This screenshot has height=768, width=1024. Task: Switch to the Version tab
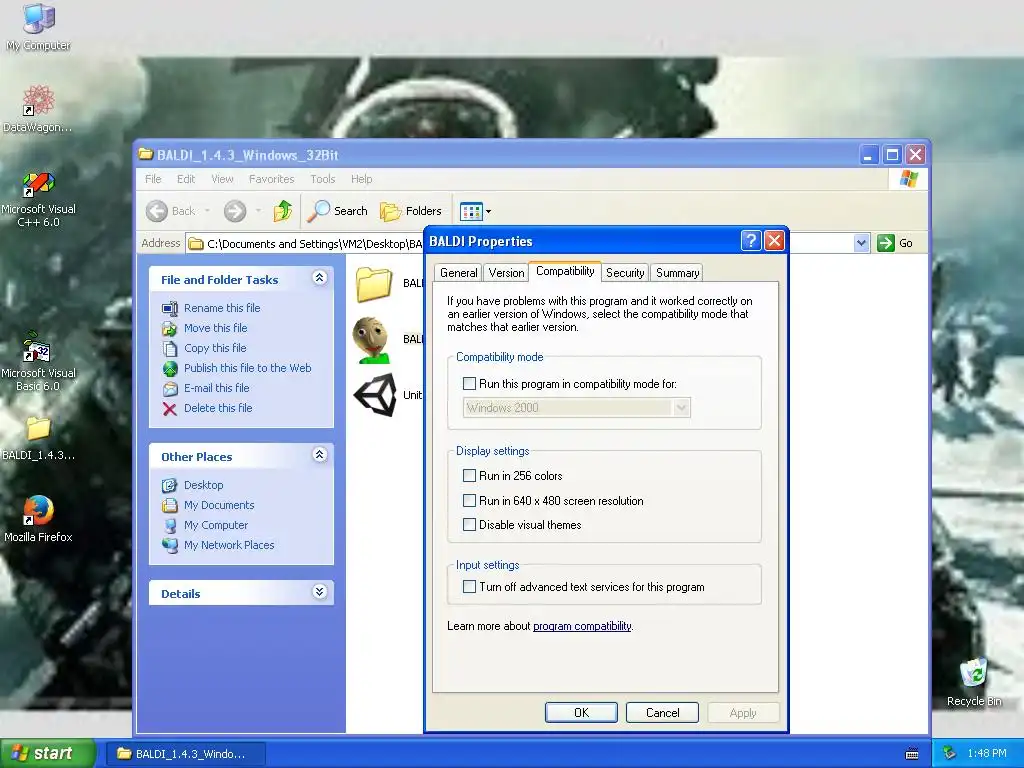pyautogui.click(x=506, y=273)
